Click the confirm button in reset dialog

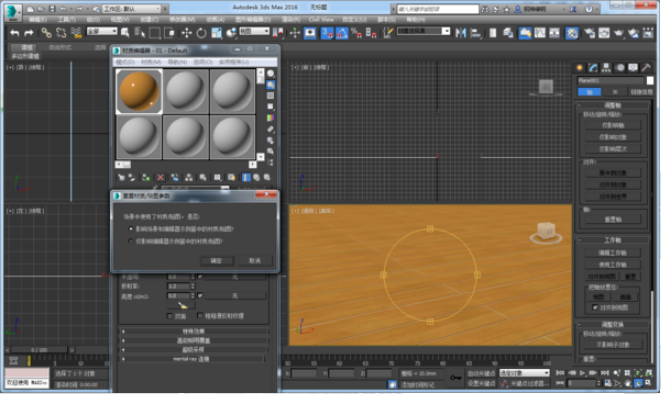tap(216, 261)
